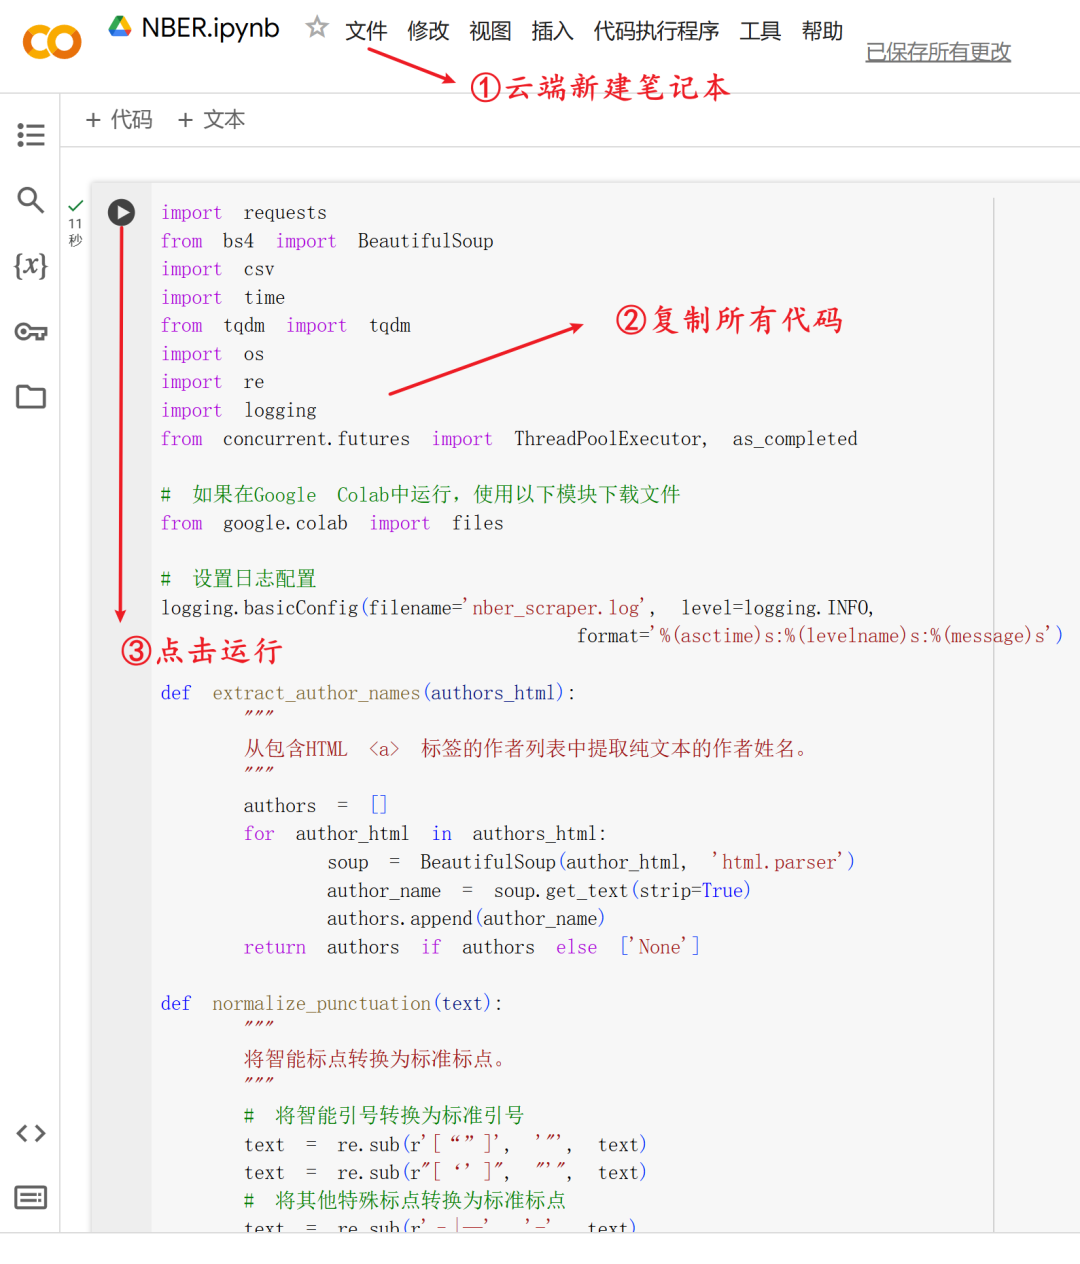Open the search and replace sidebar icon
The height and width of the screenshot is (1264, 1080).
tap(31, 200)
